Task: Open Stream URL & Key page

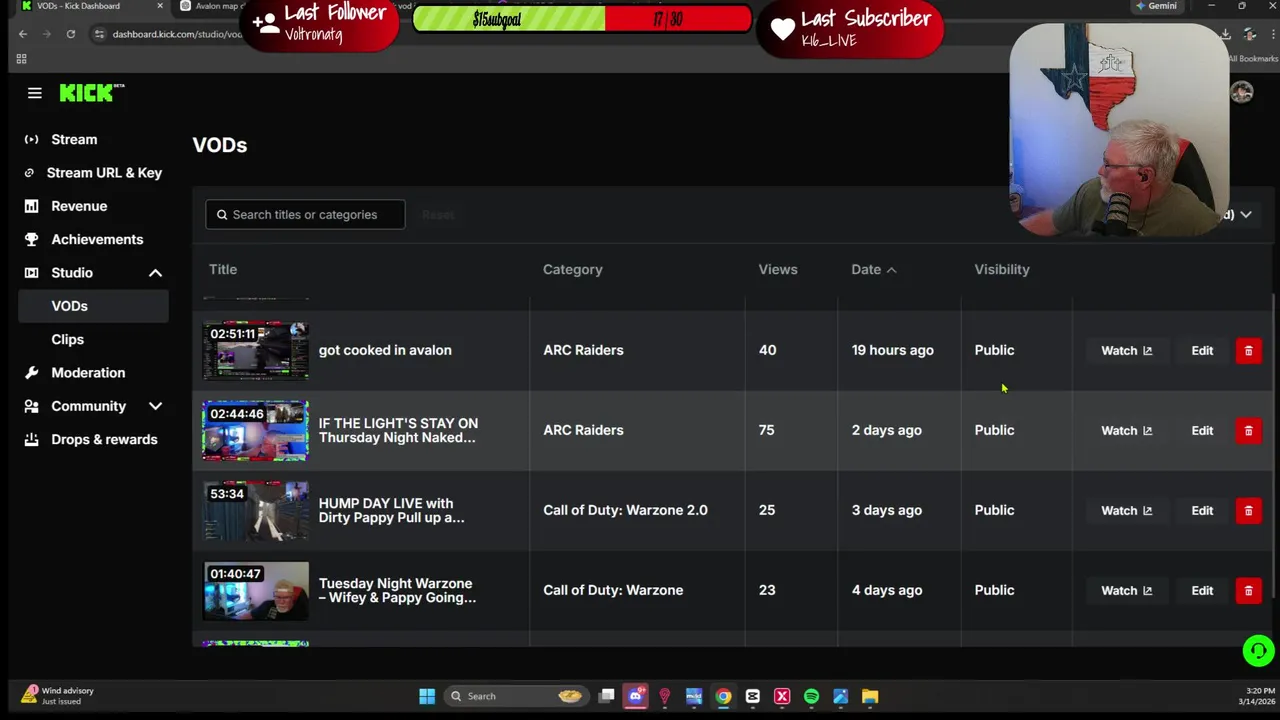Action: [104, 173]
